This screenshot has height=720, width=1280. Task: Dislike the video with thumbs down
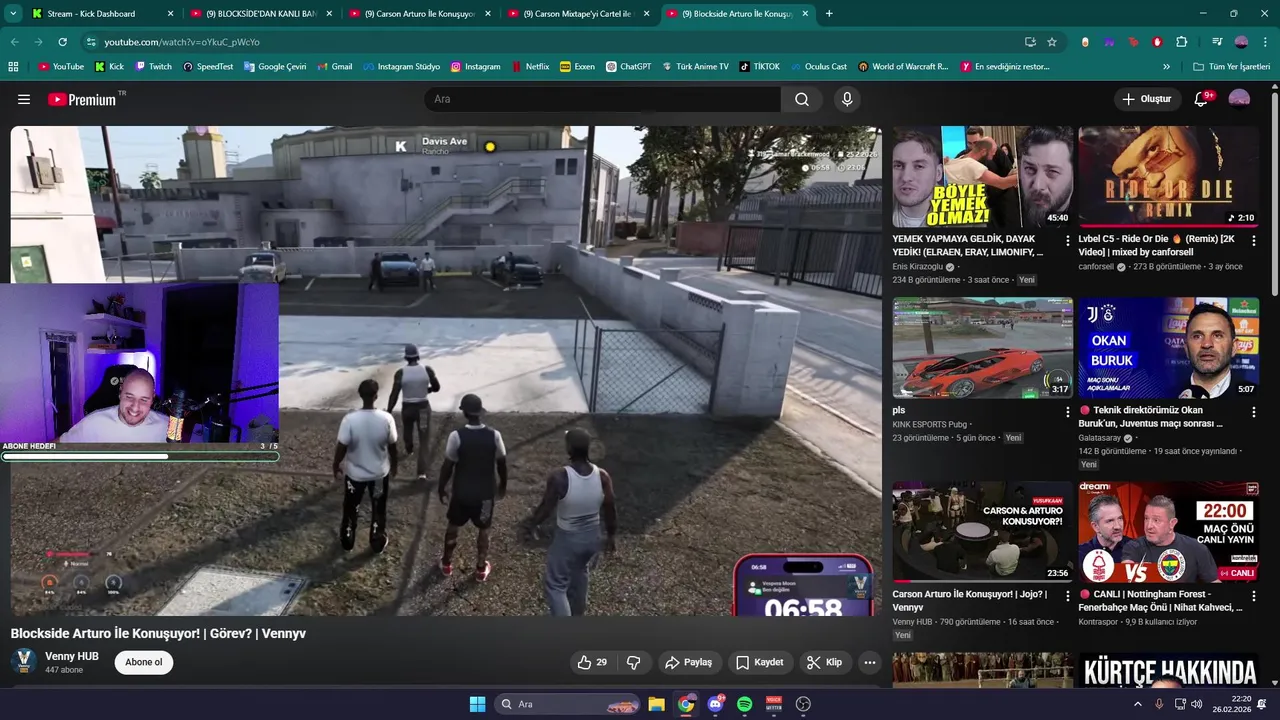click(x=633, y=662)
